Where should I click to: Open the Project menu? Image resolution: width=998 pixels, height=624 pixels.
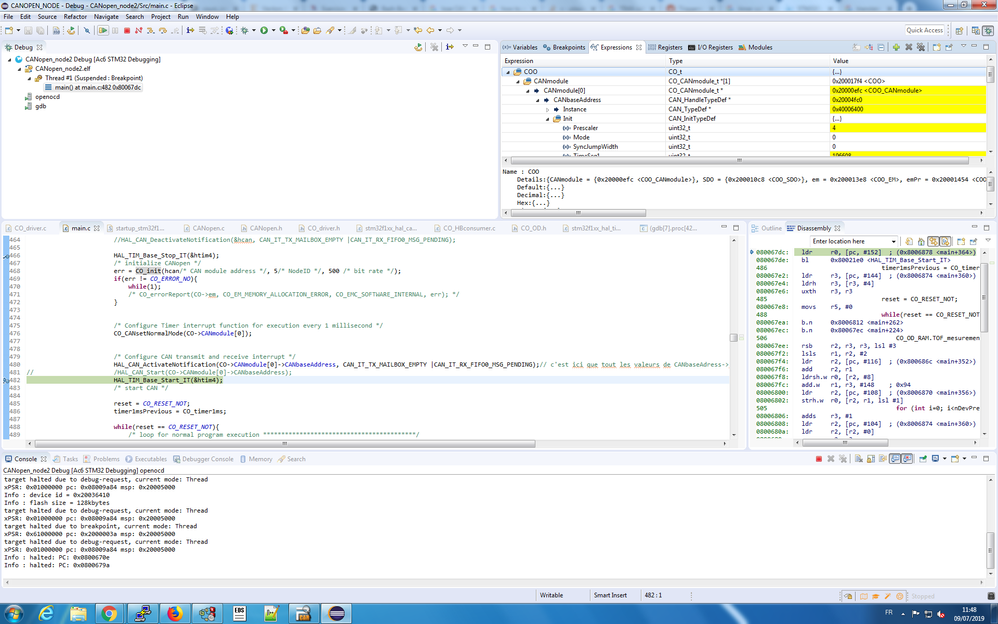(x=160, y=17)
